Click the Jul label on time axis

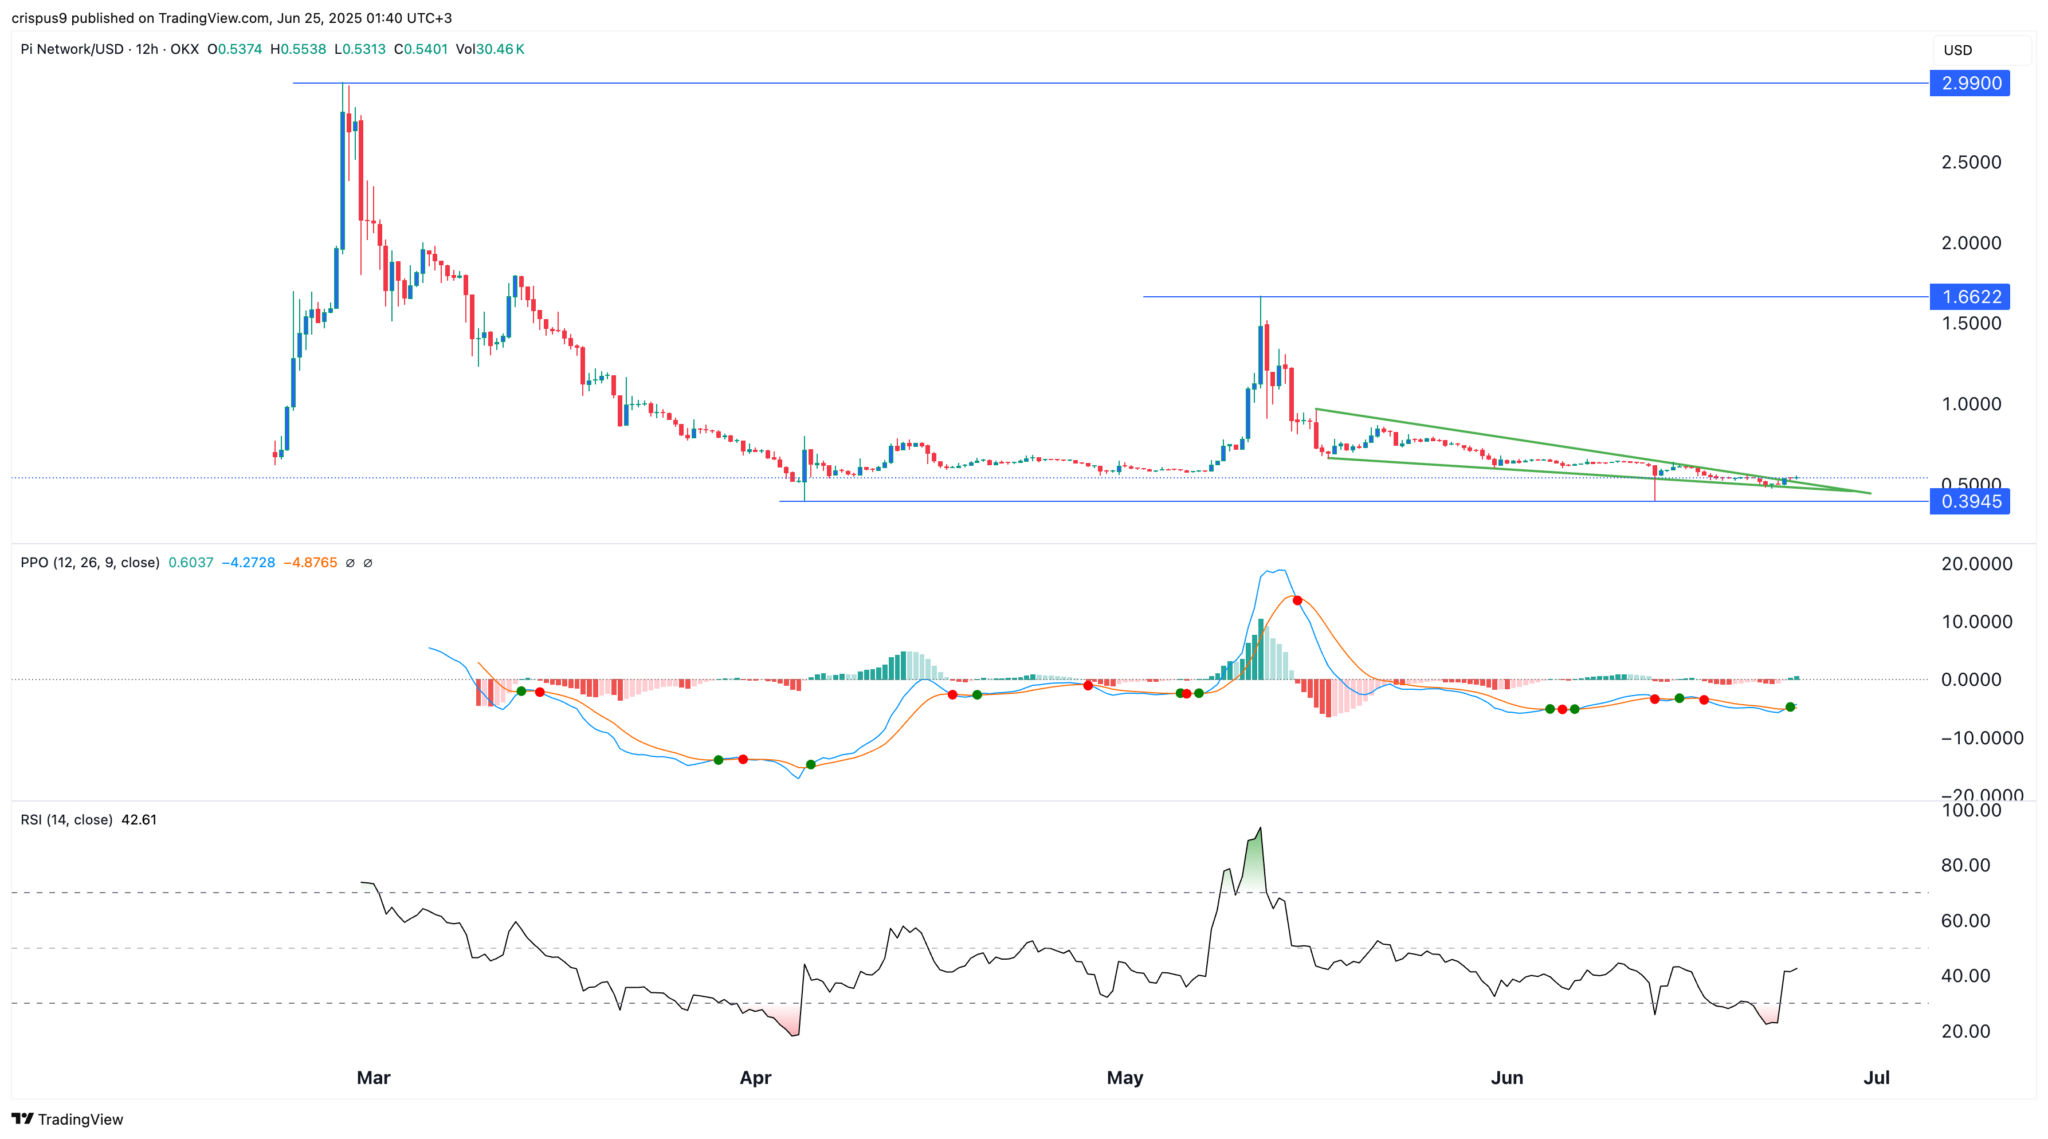pyautogui.click(x=1876, y=1078)
